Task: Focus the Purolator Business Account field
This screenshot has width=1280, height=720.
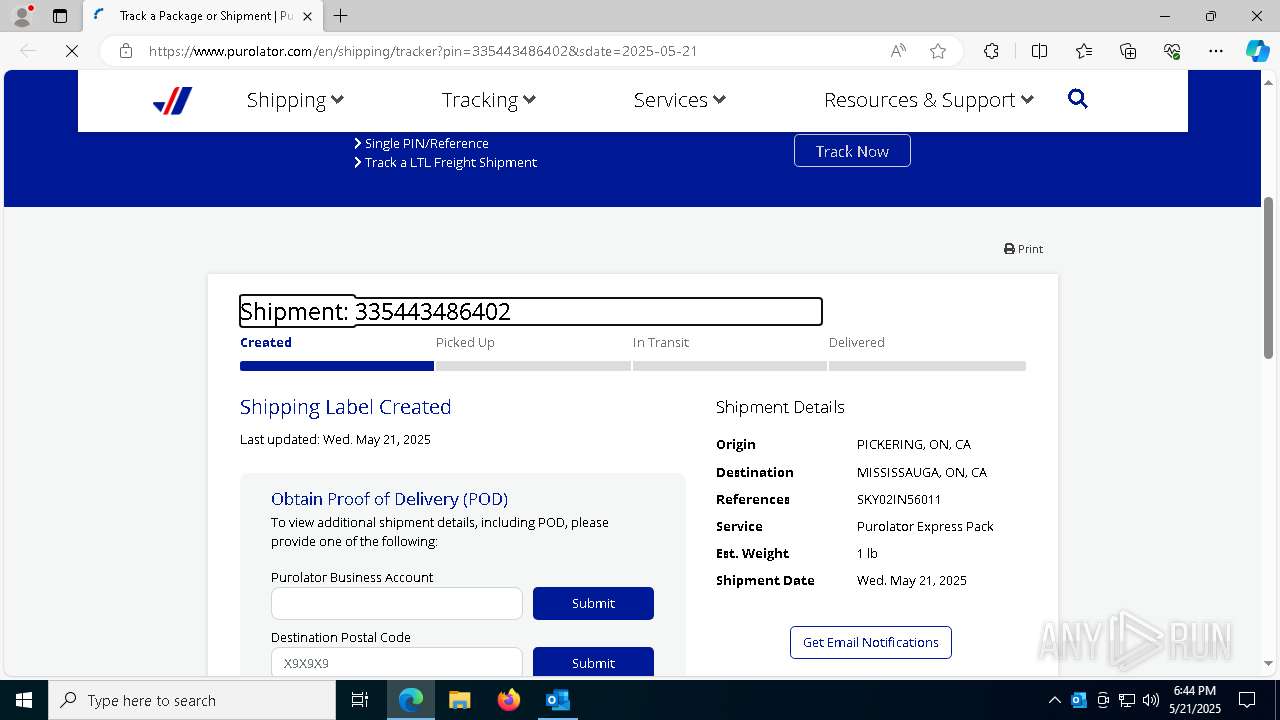Action: 397,603
